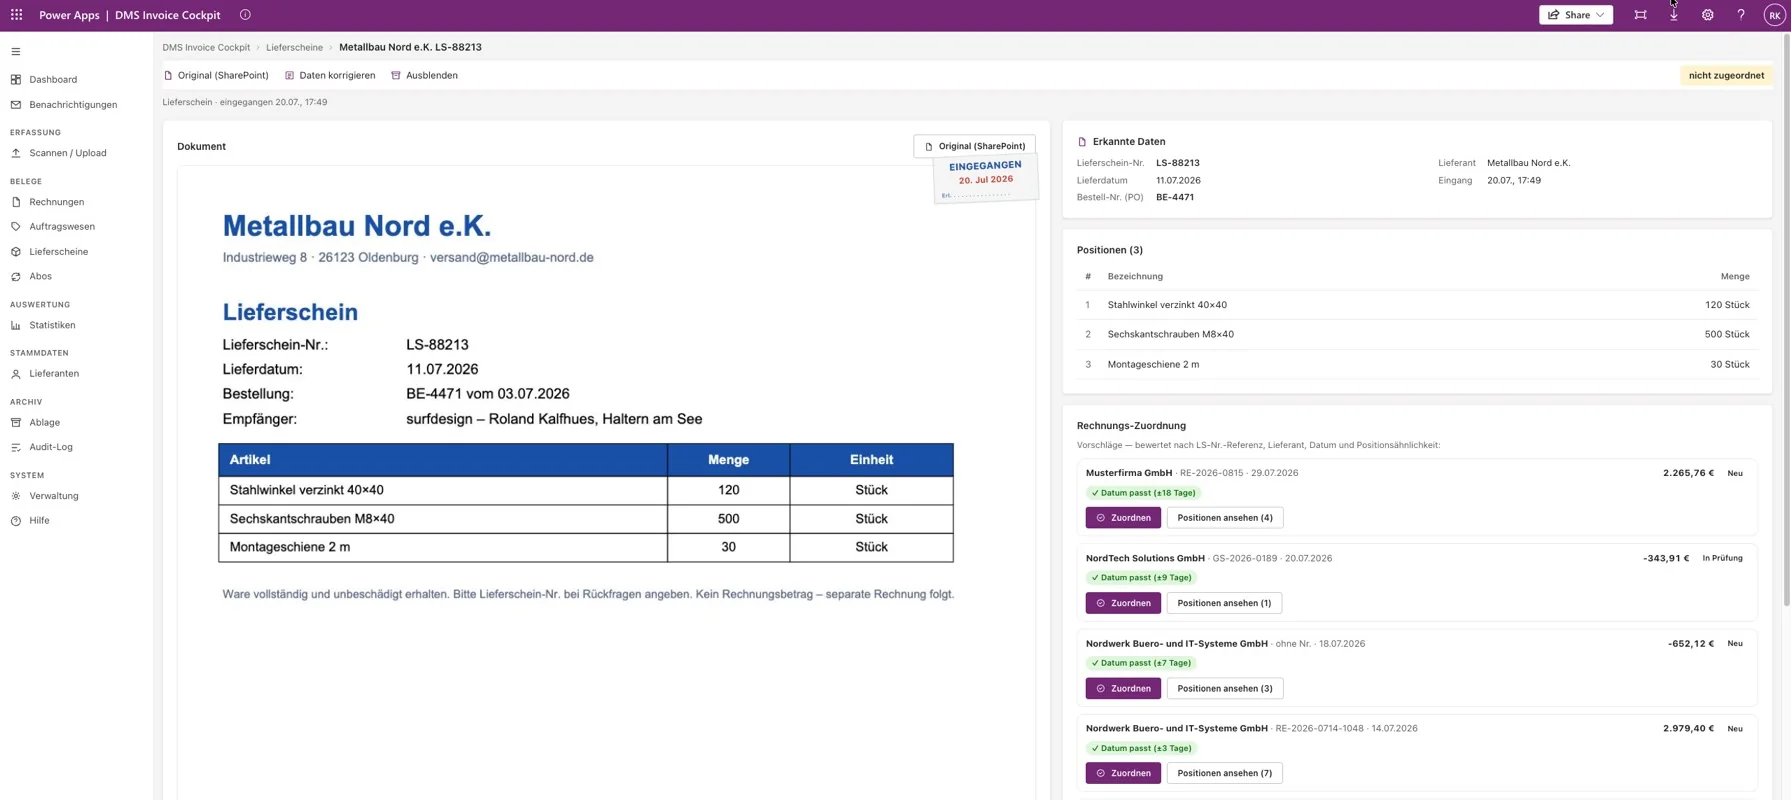Navigate to DMS Invoice Cockpit breadcrumb
This screenshot has width=1791, height=800.
[206, 47]
